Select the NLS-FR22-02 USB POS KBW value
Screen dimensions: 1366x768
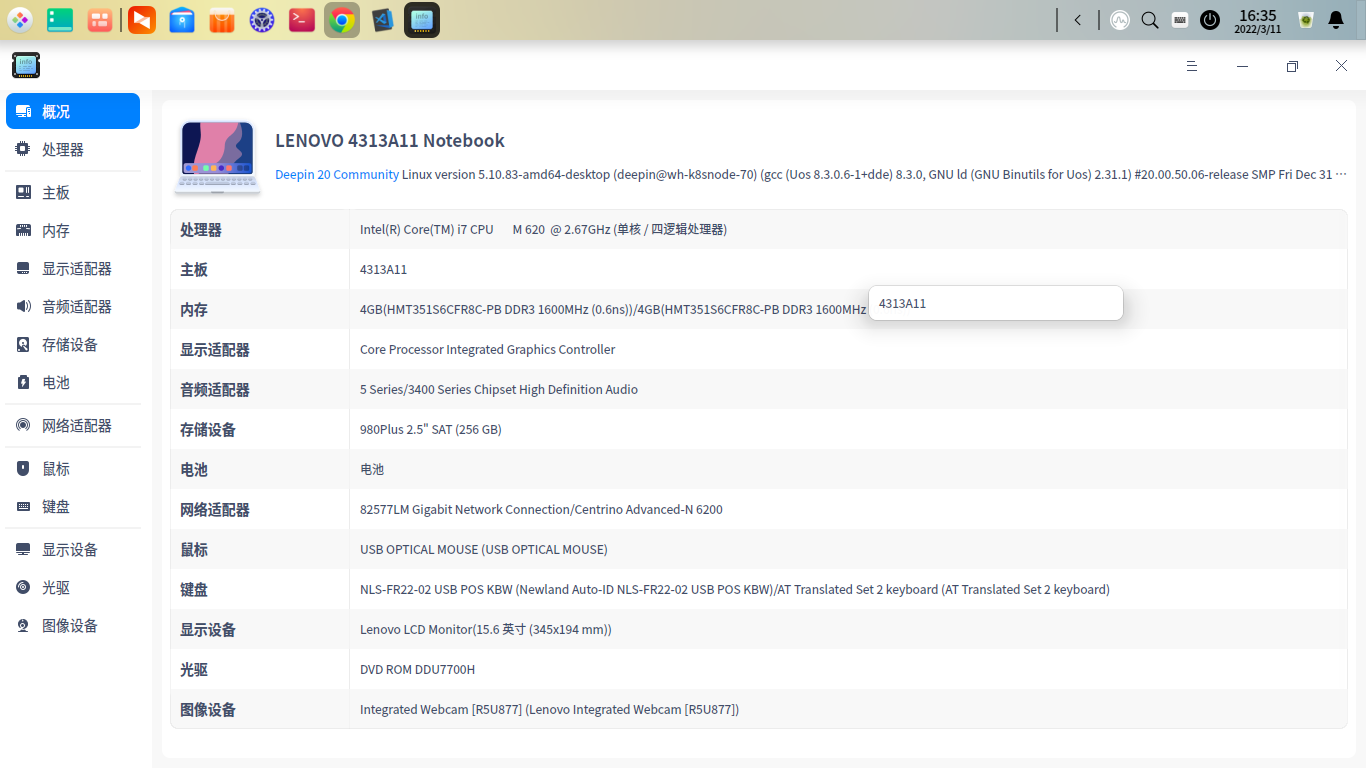click(735, 589)
